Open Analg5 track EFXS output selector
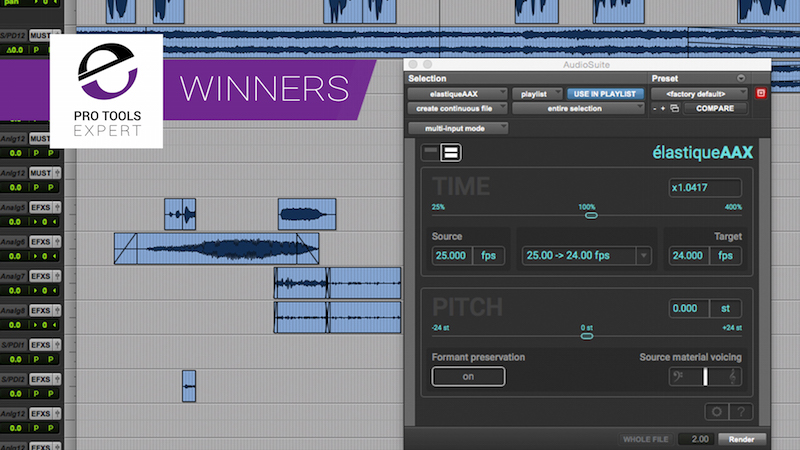Screen dimensions: 800x450 point(41,207)
